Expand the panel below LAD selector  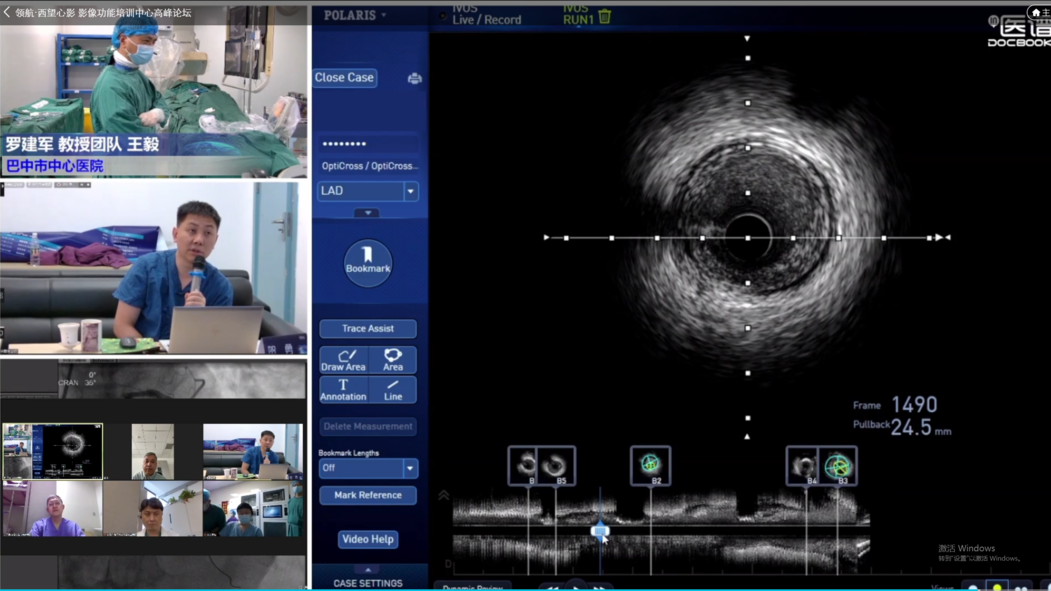368,213
